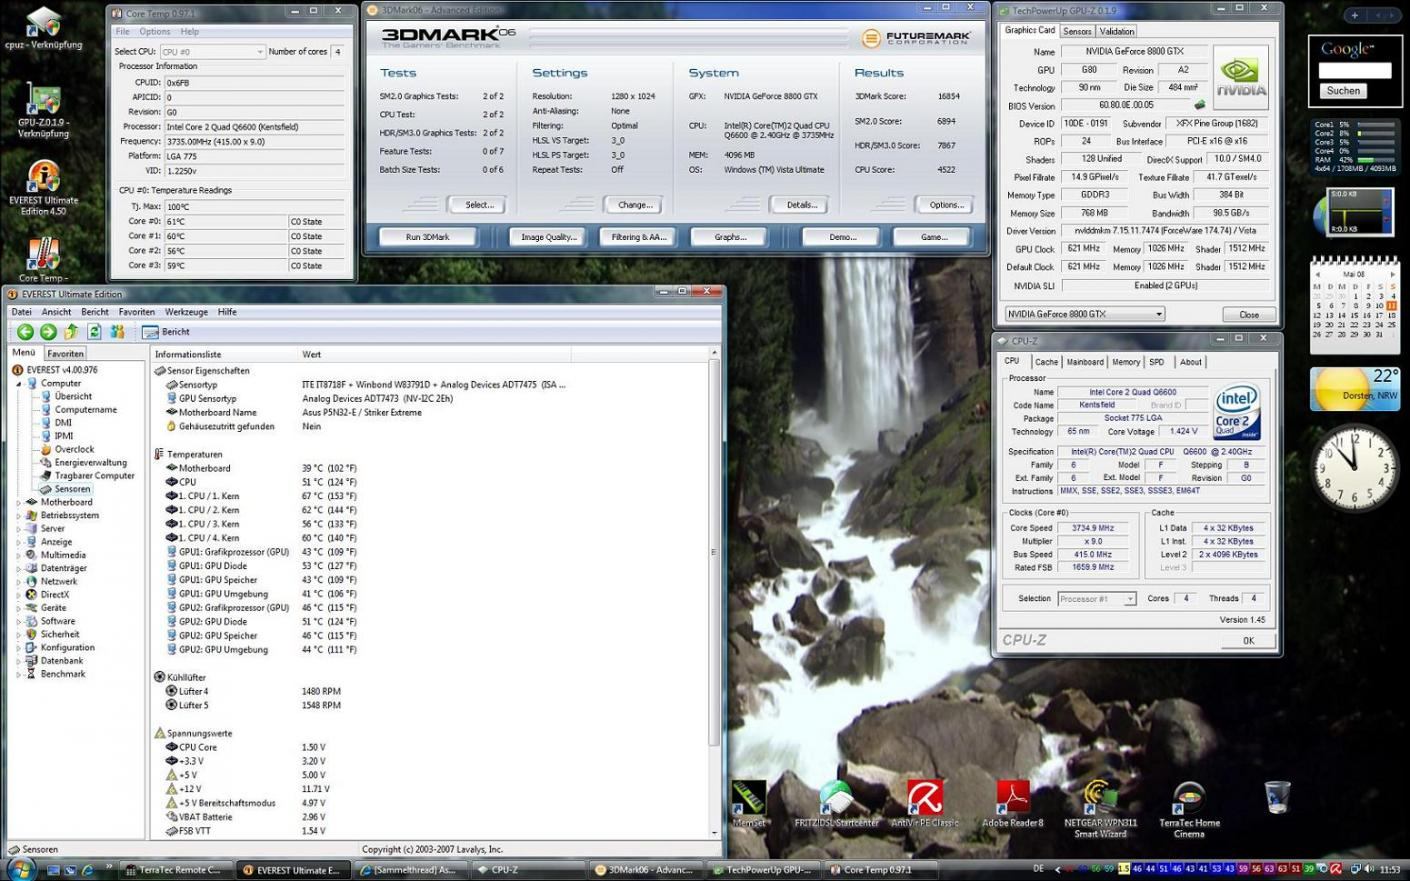
Task: Click Select button under 3DMark Tests
Action: 479,205
